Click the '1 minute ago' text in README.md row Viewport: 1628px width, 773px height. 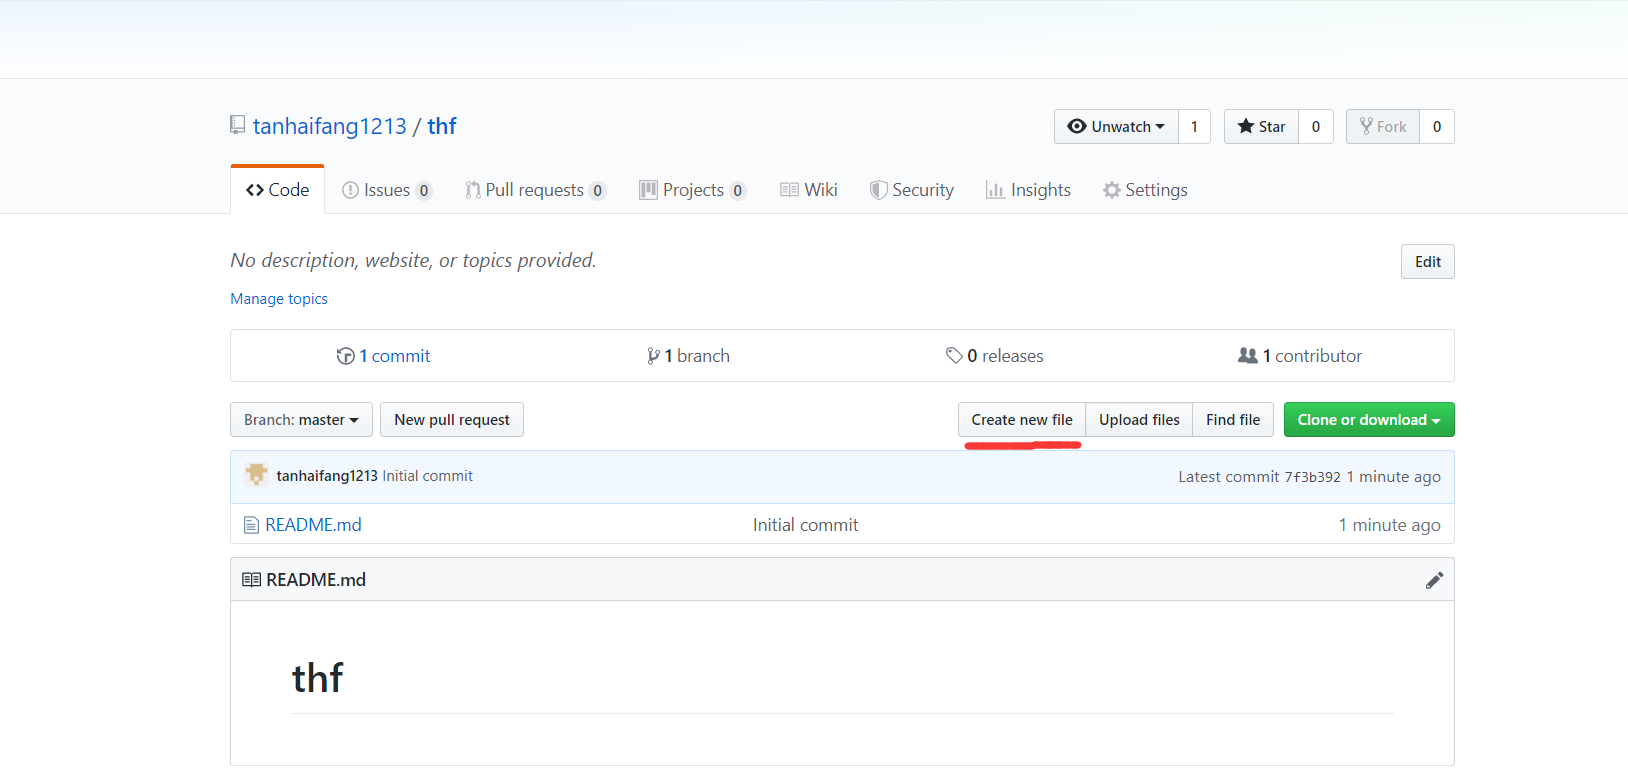tap(1390, 525)
